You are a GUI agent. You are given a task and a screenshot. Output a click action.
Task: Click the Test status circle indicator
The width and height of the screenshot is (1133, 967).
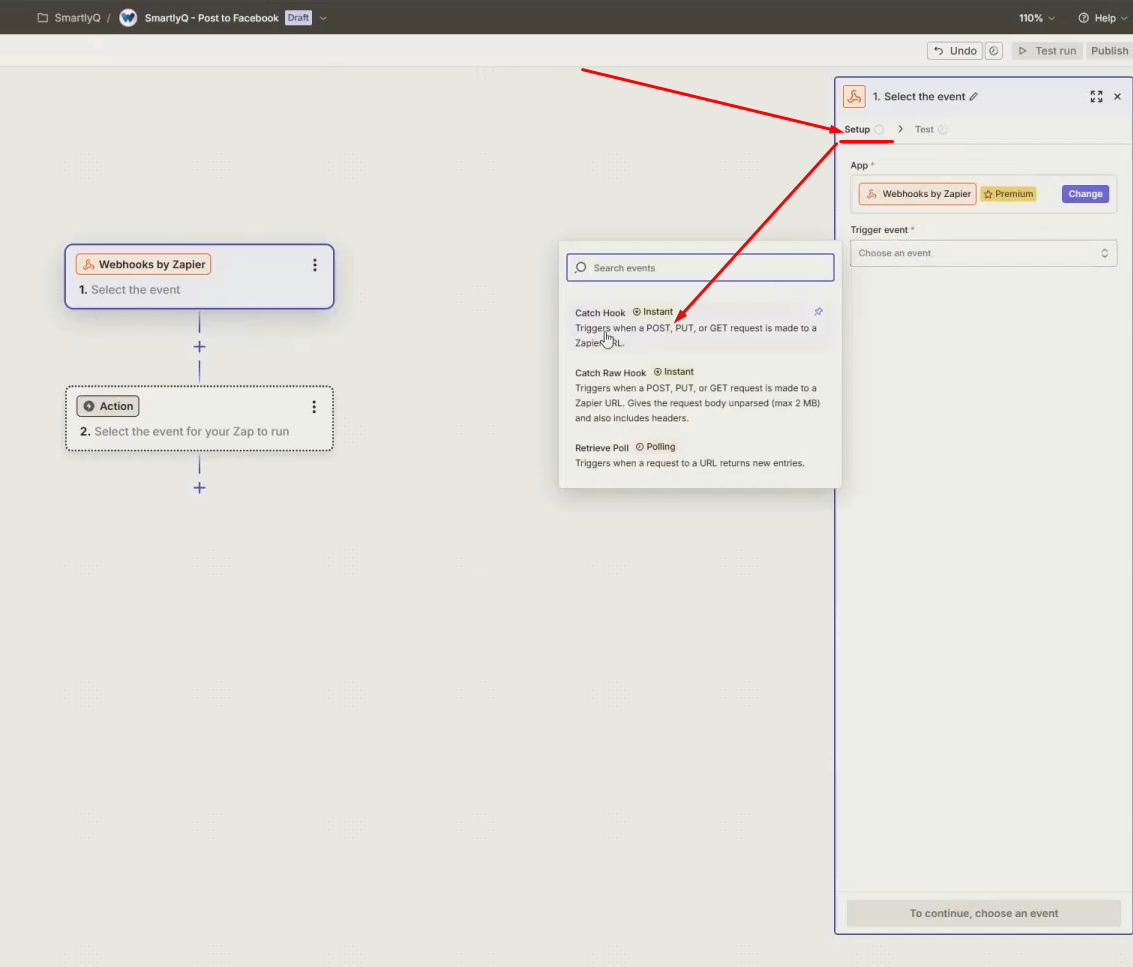(943, 129)
